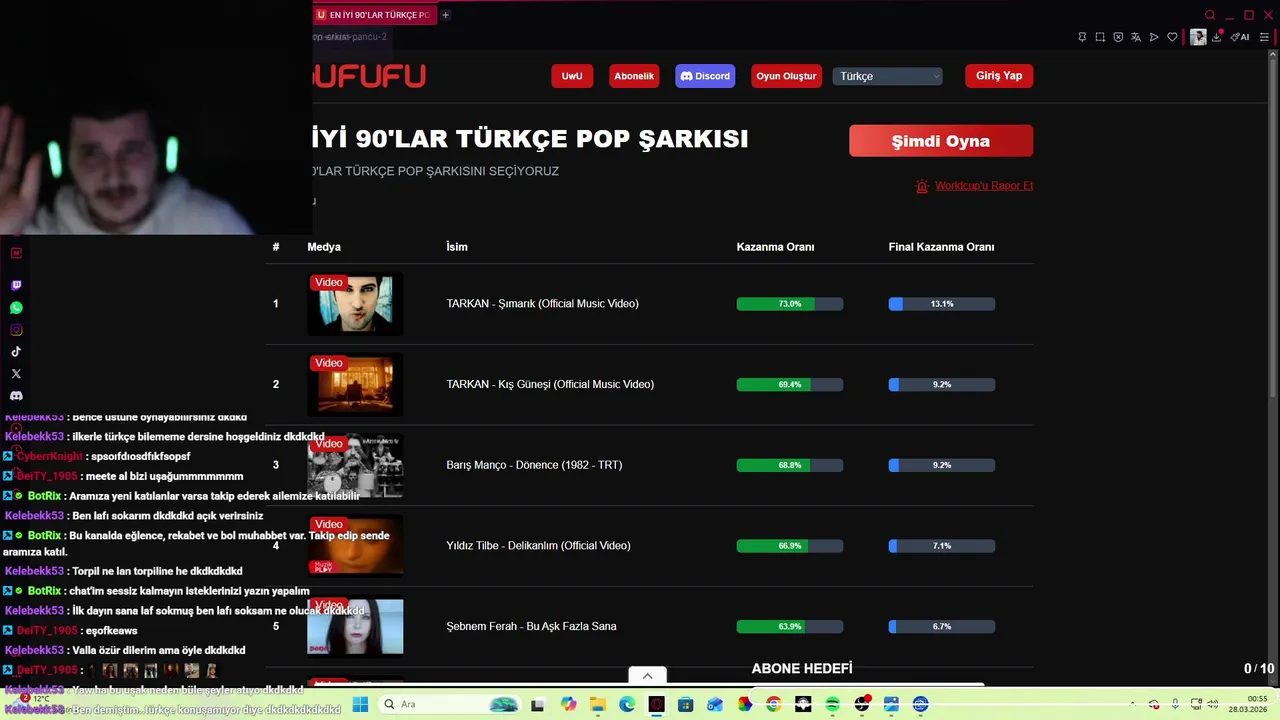Click the İsim column header
1280x720 pixels.
pos(457,247)
